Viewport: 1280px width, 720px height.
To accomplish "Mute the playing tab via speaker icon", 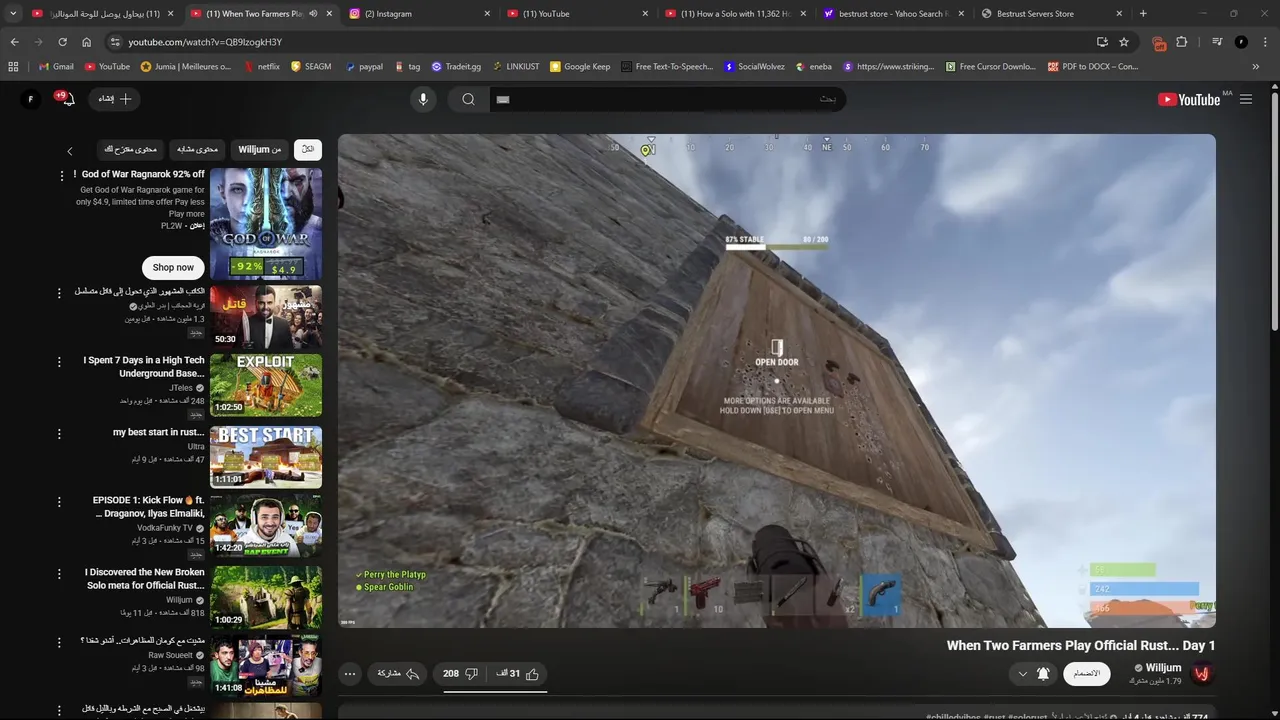I will 313,14.
